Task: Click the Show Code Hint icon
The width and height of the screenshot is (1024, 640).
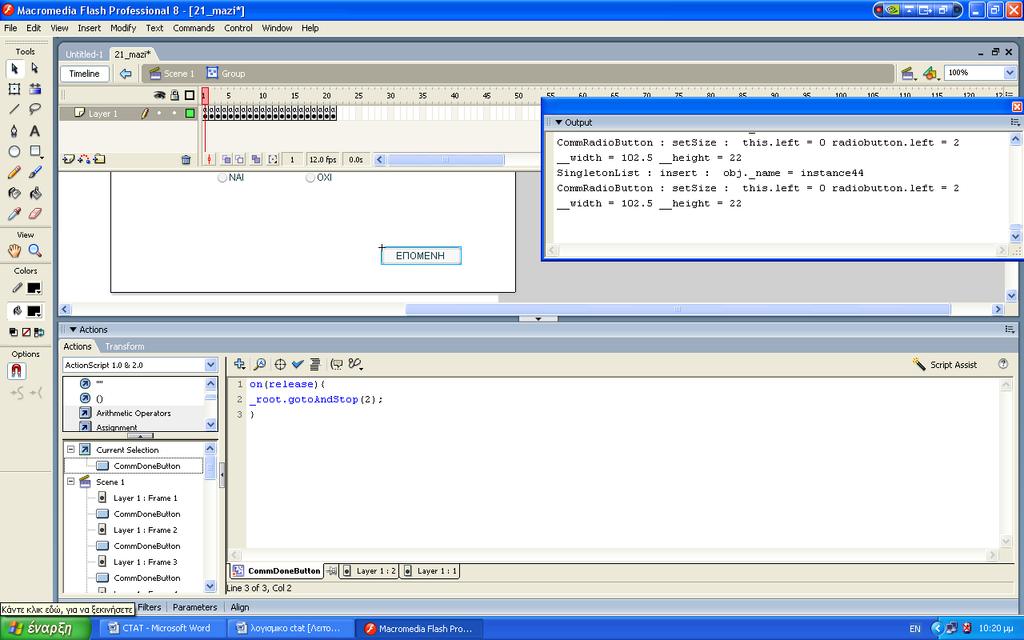Action: [337, 364]
